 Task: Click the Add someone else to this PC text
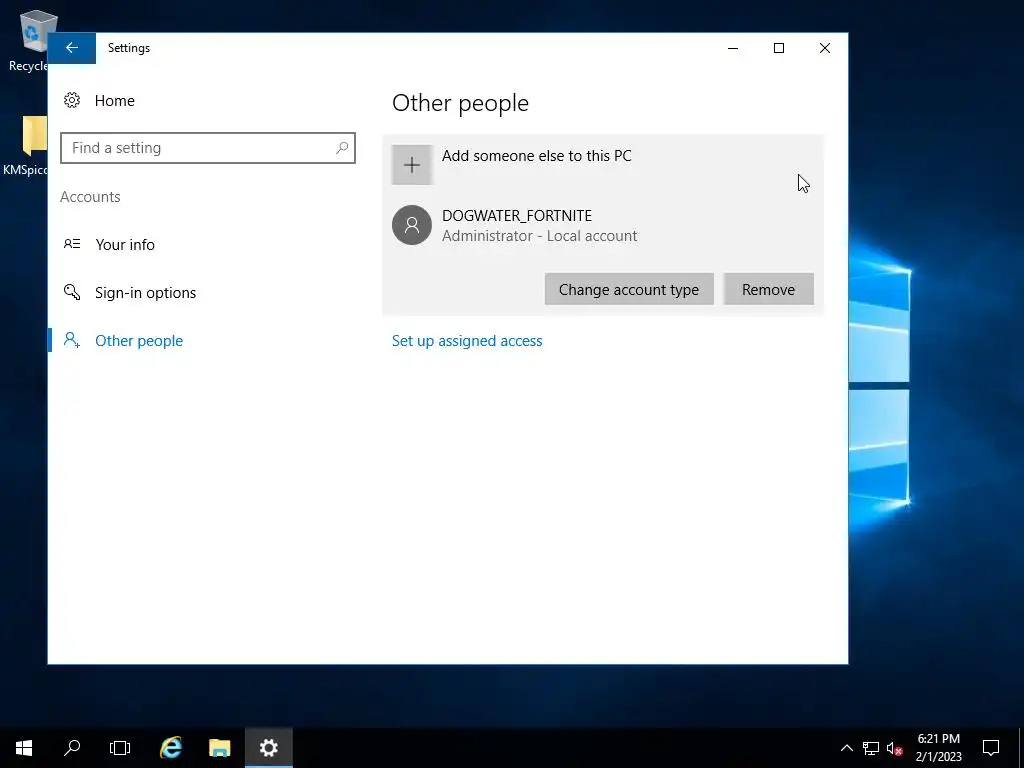(537, 156)
